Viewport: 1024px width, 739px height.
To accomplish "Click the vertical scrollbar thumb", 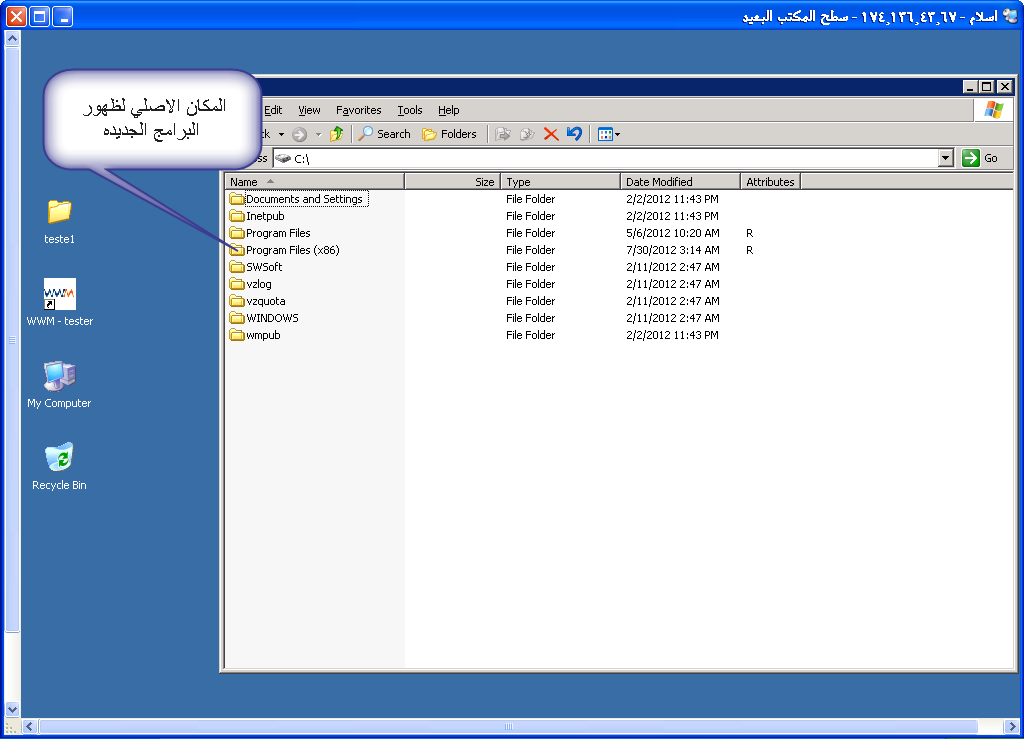I will tap(12, 339).
